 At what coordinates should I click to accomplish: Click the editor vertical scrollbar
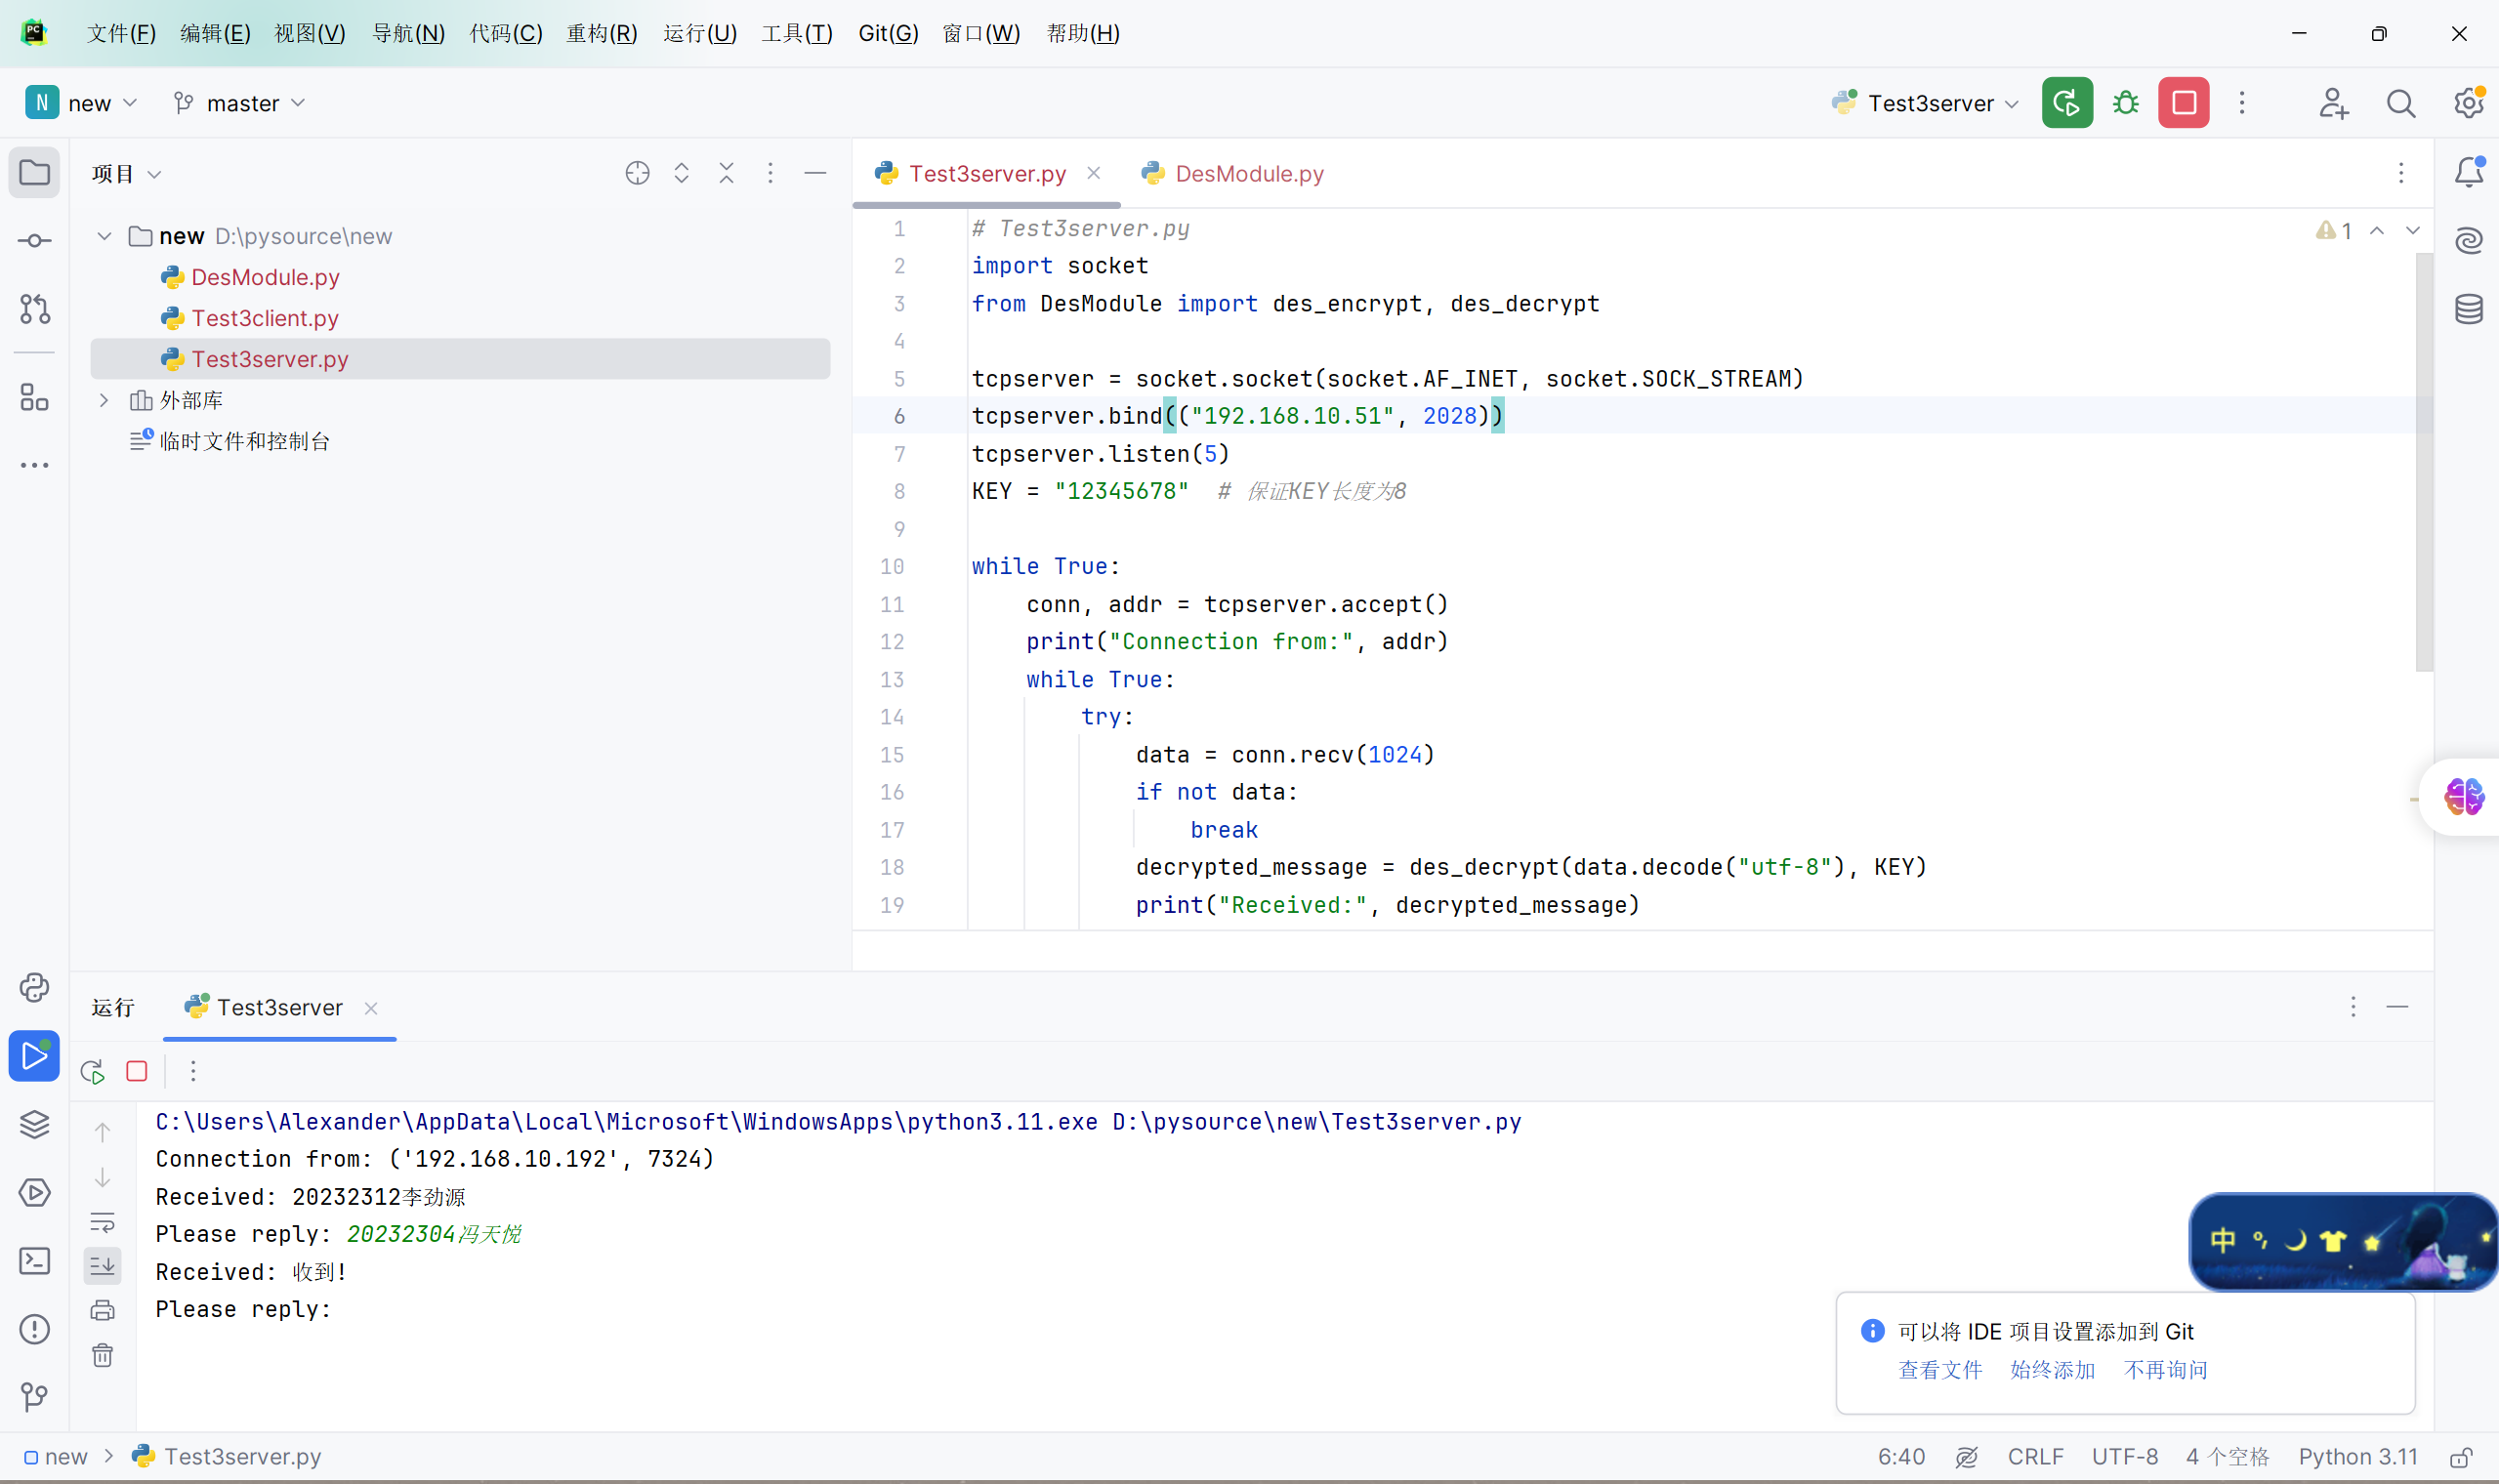[x=2423, y=460]
